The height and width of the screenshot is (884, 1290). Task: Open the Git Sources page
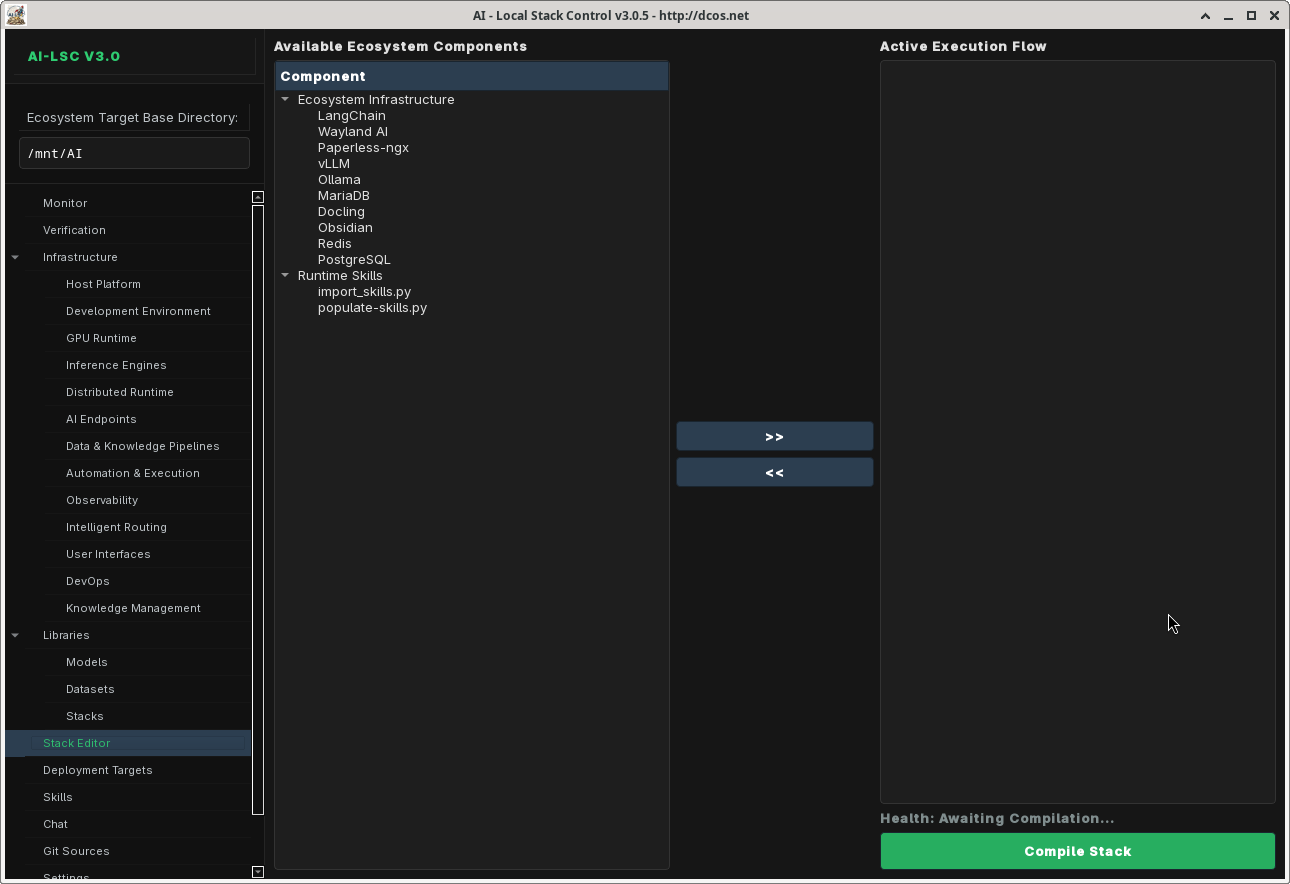76,851
